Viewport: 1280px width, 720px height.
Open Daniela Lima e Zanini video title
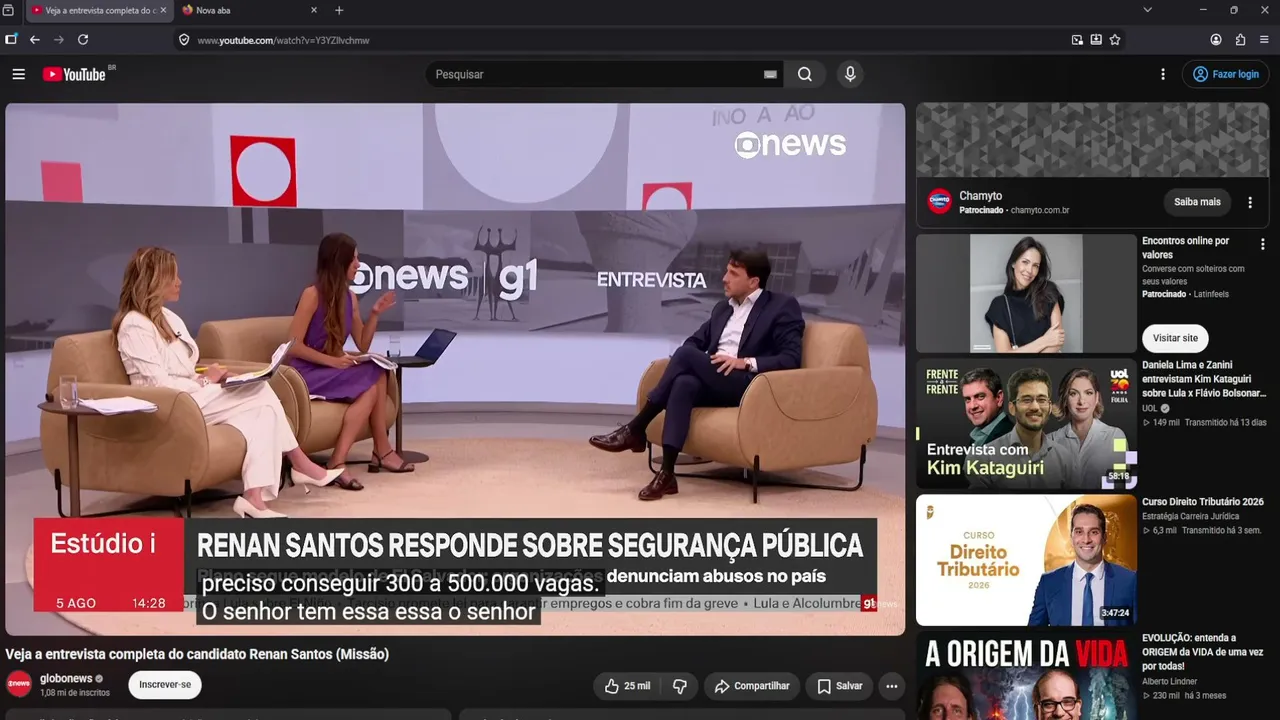coord(1204,379)
